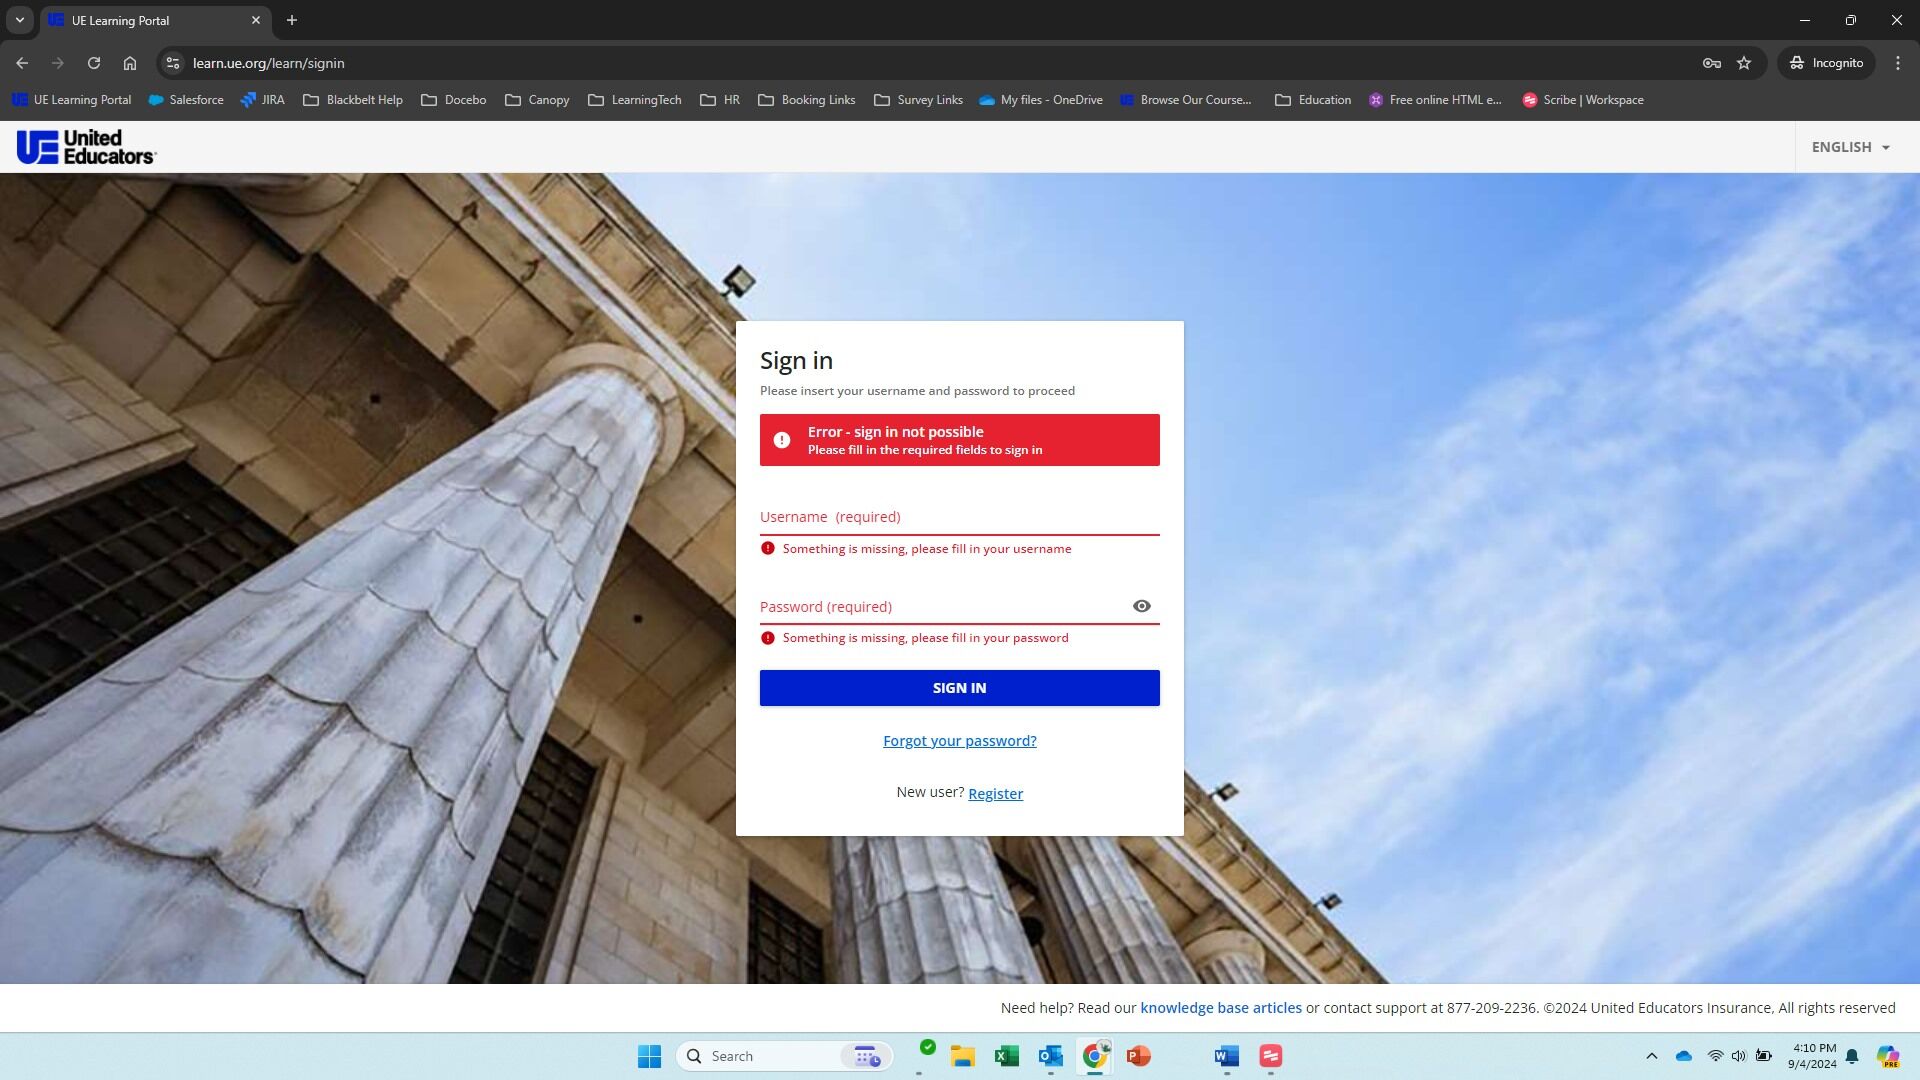Open the Scribe | Workspace bookmark
This screenshot has width=1920, height=1080.
1583,100
